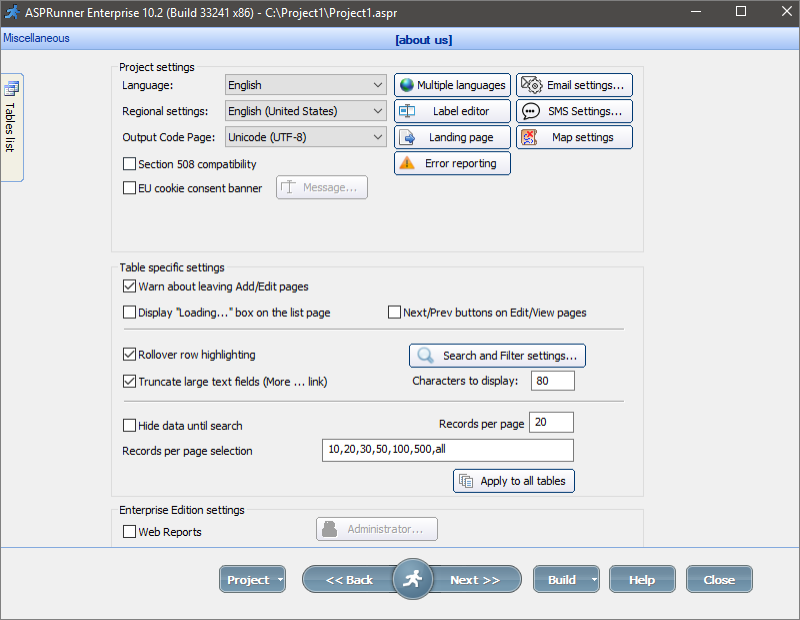Open Multiple languages settings via globe icon
Viewport: 800px width, 620px height.
click(452, 84)
